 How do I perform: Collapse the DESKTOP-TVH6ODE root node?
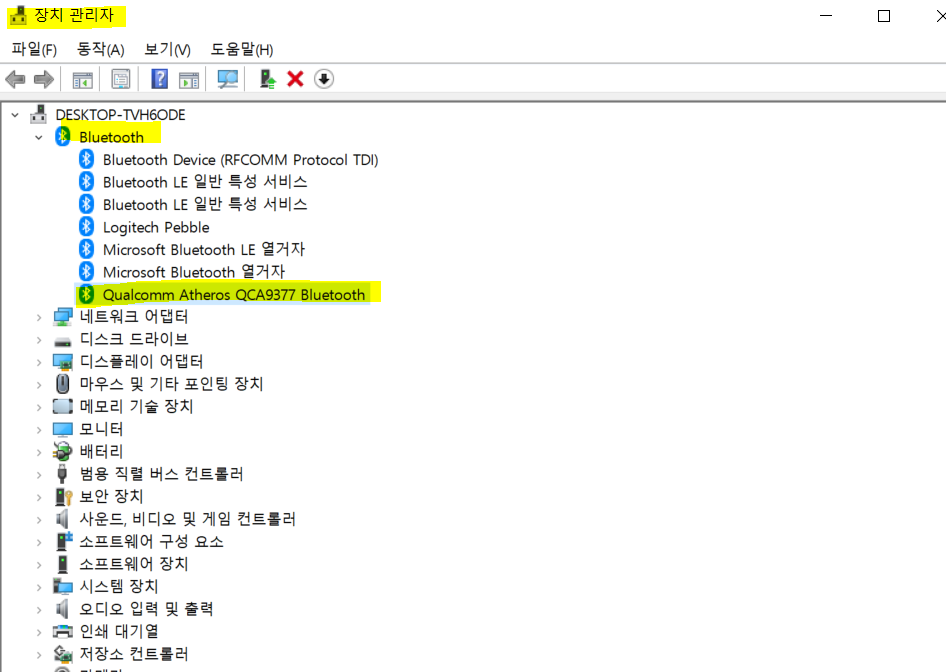click(15, 115)
